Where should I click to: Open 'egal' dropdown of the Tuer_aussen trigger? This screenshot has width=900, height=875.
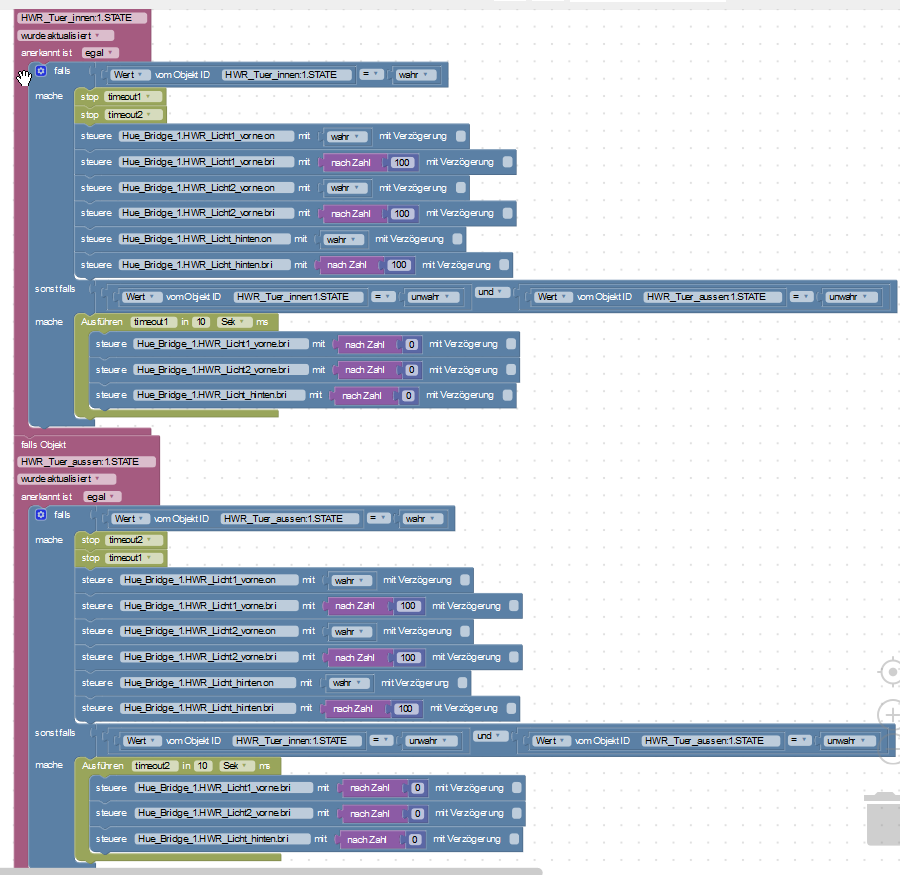(102, 497)
